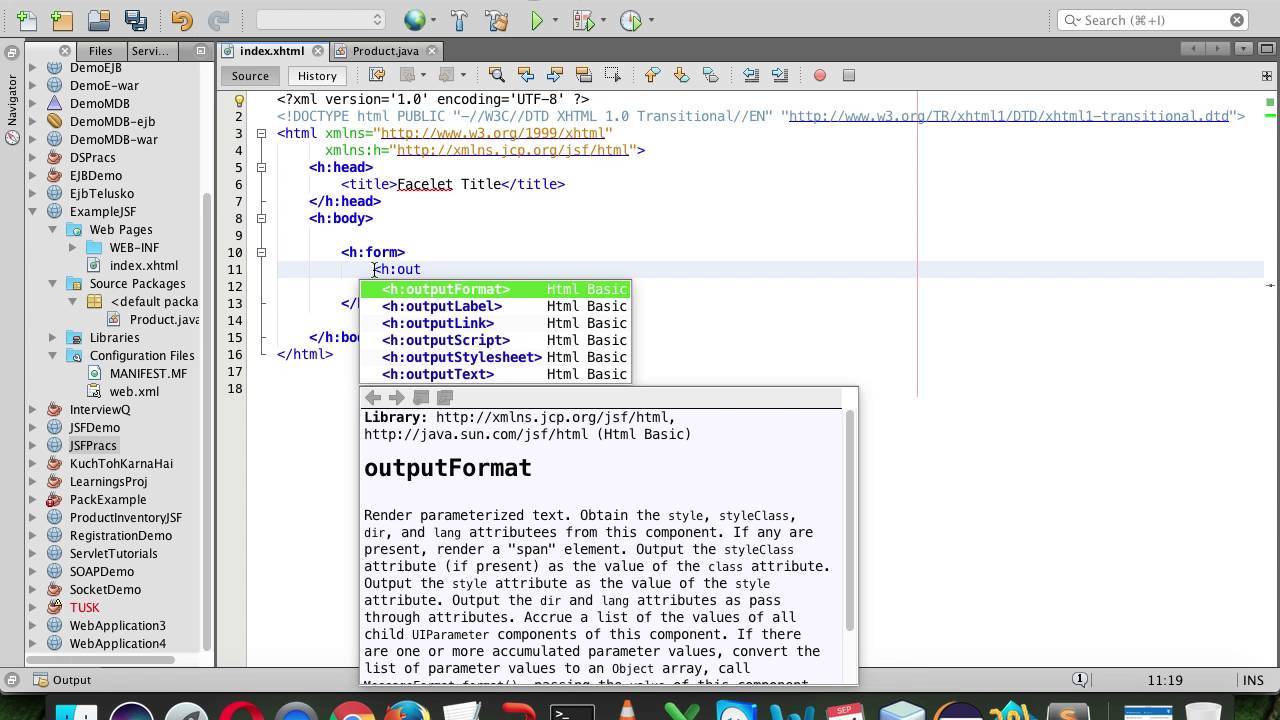Choose h:outputLabel from completion list
The width and height of the screenshot is (1280, 720).
tap(495, 306)
